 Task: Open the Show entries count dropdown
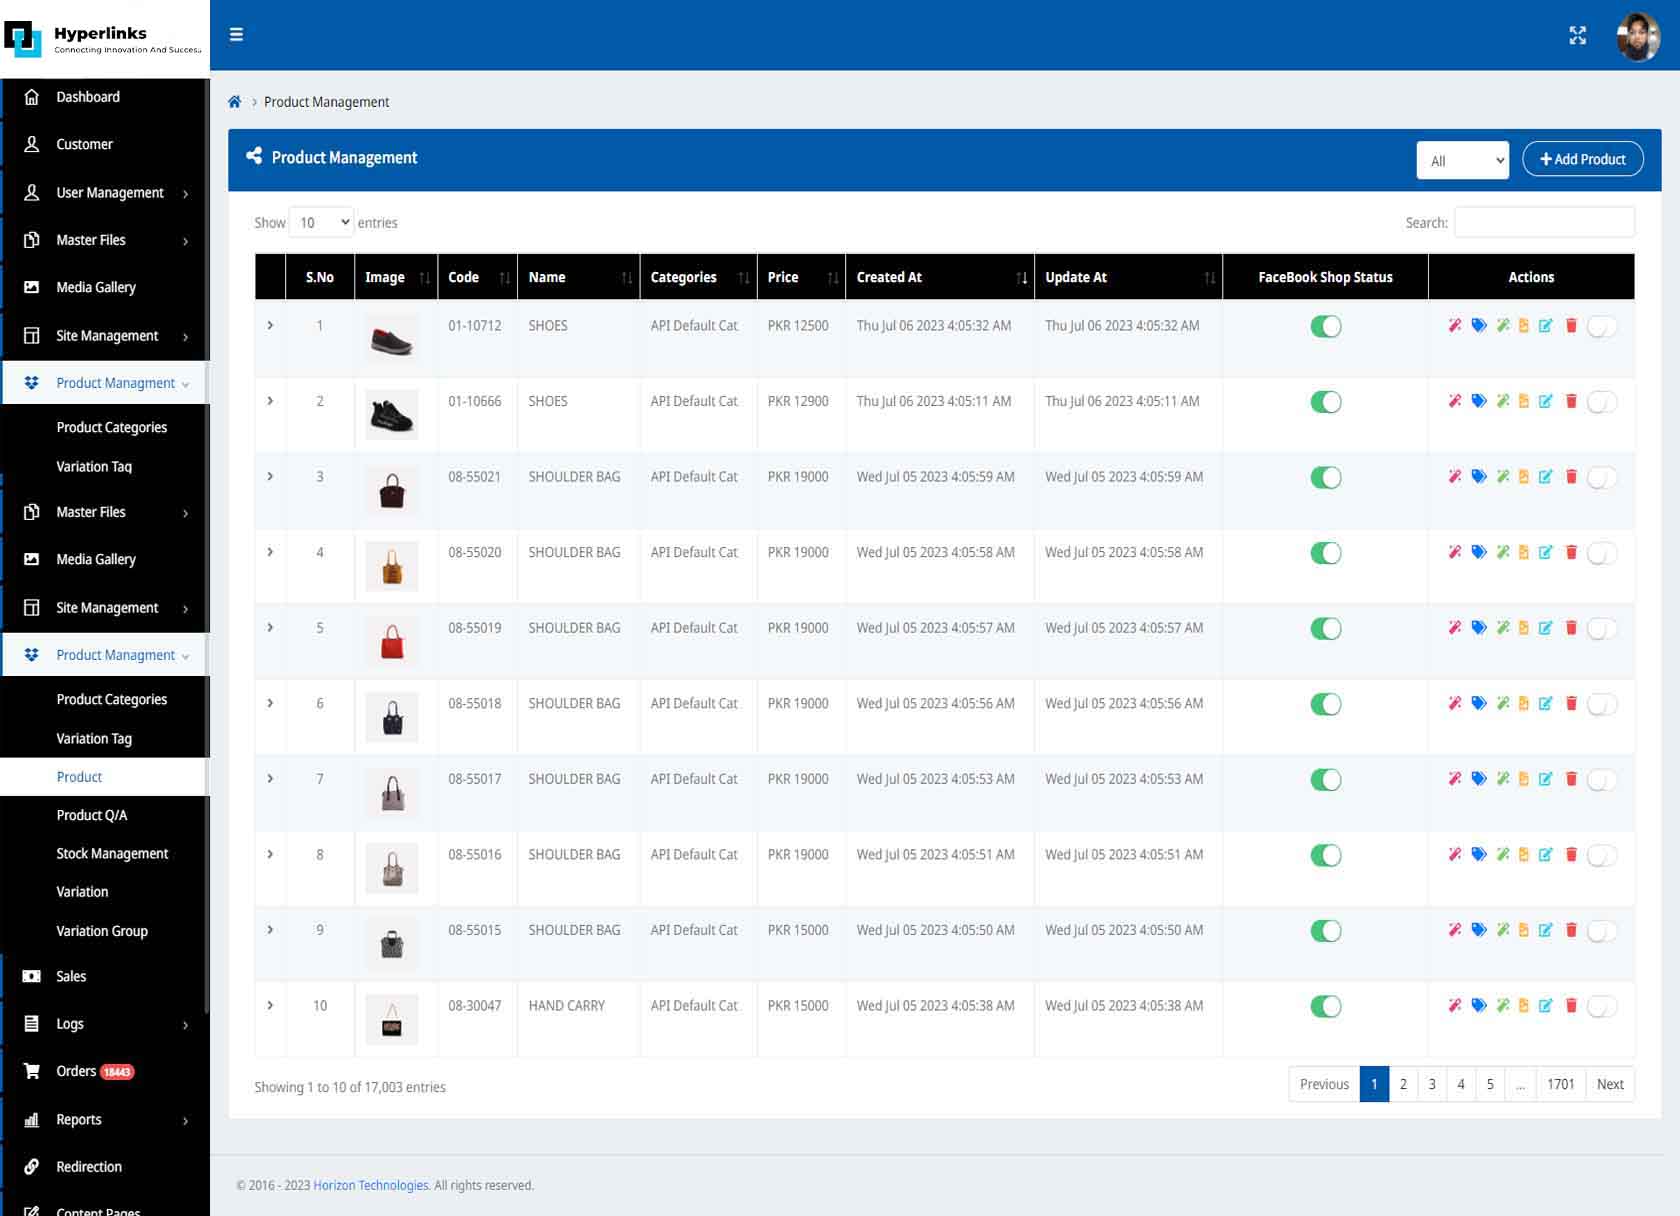point(321,222)
